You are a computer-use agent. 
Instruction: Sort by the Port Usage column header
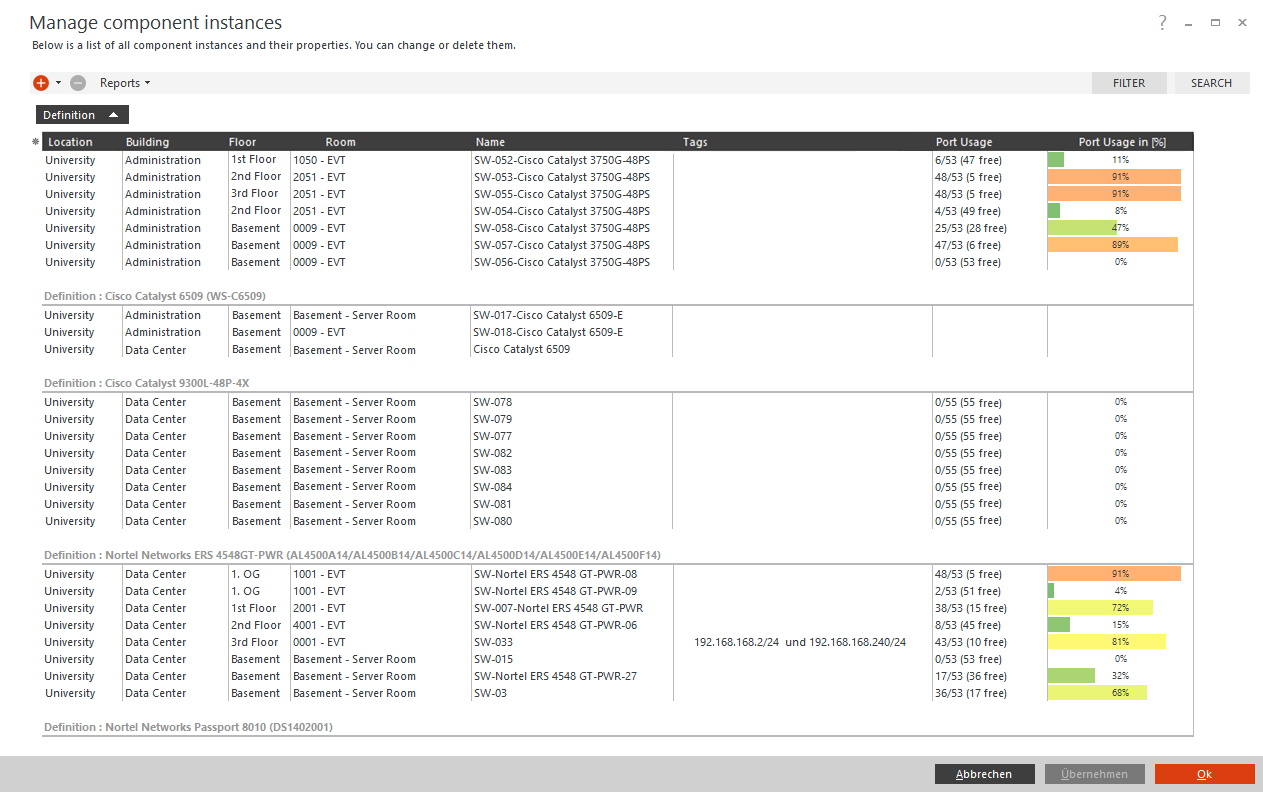click(964, 142)
